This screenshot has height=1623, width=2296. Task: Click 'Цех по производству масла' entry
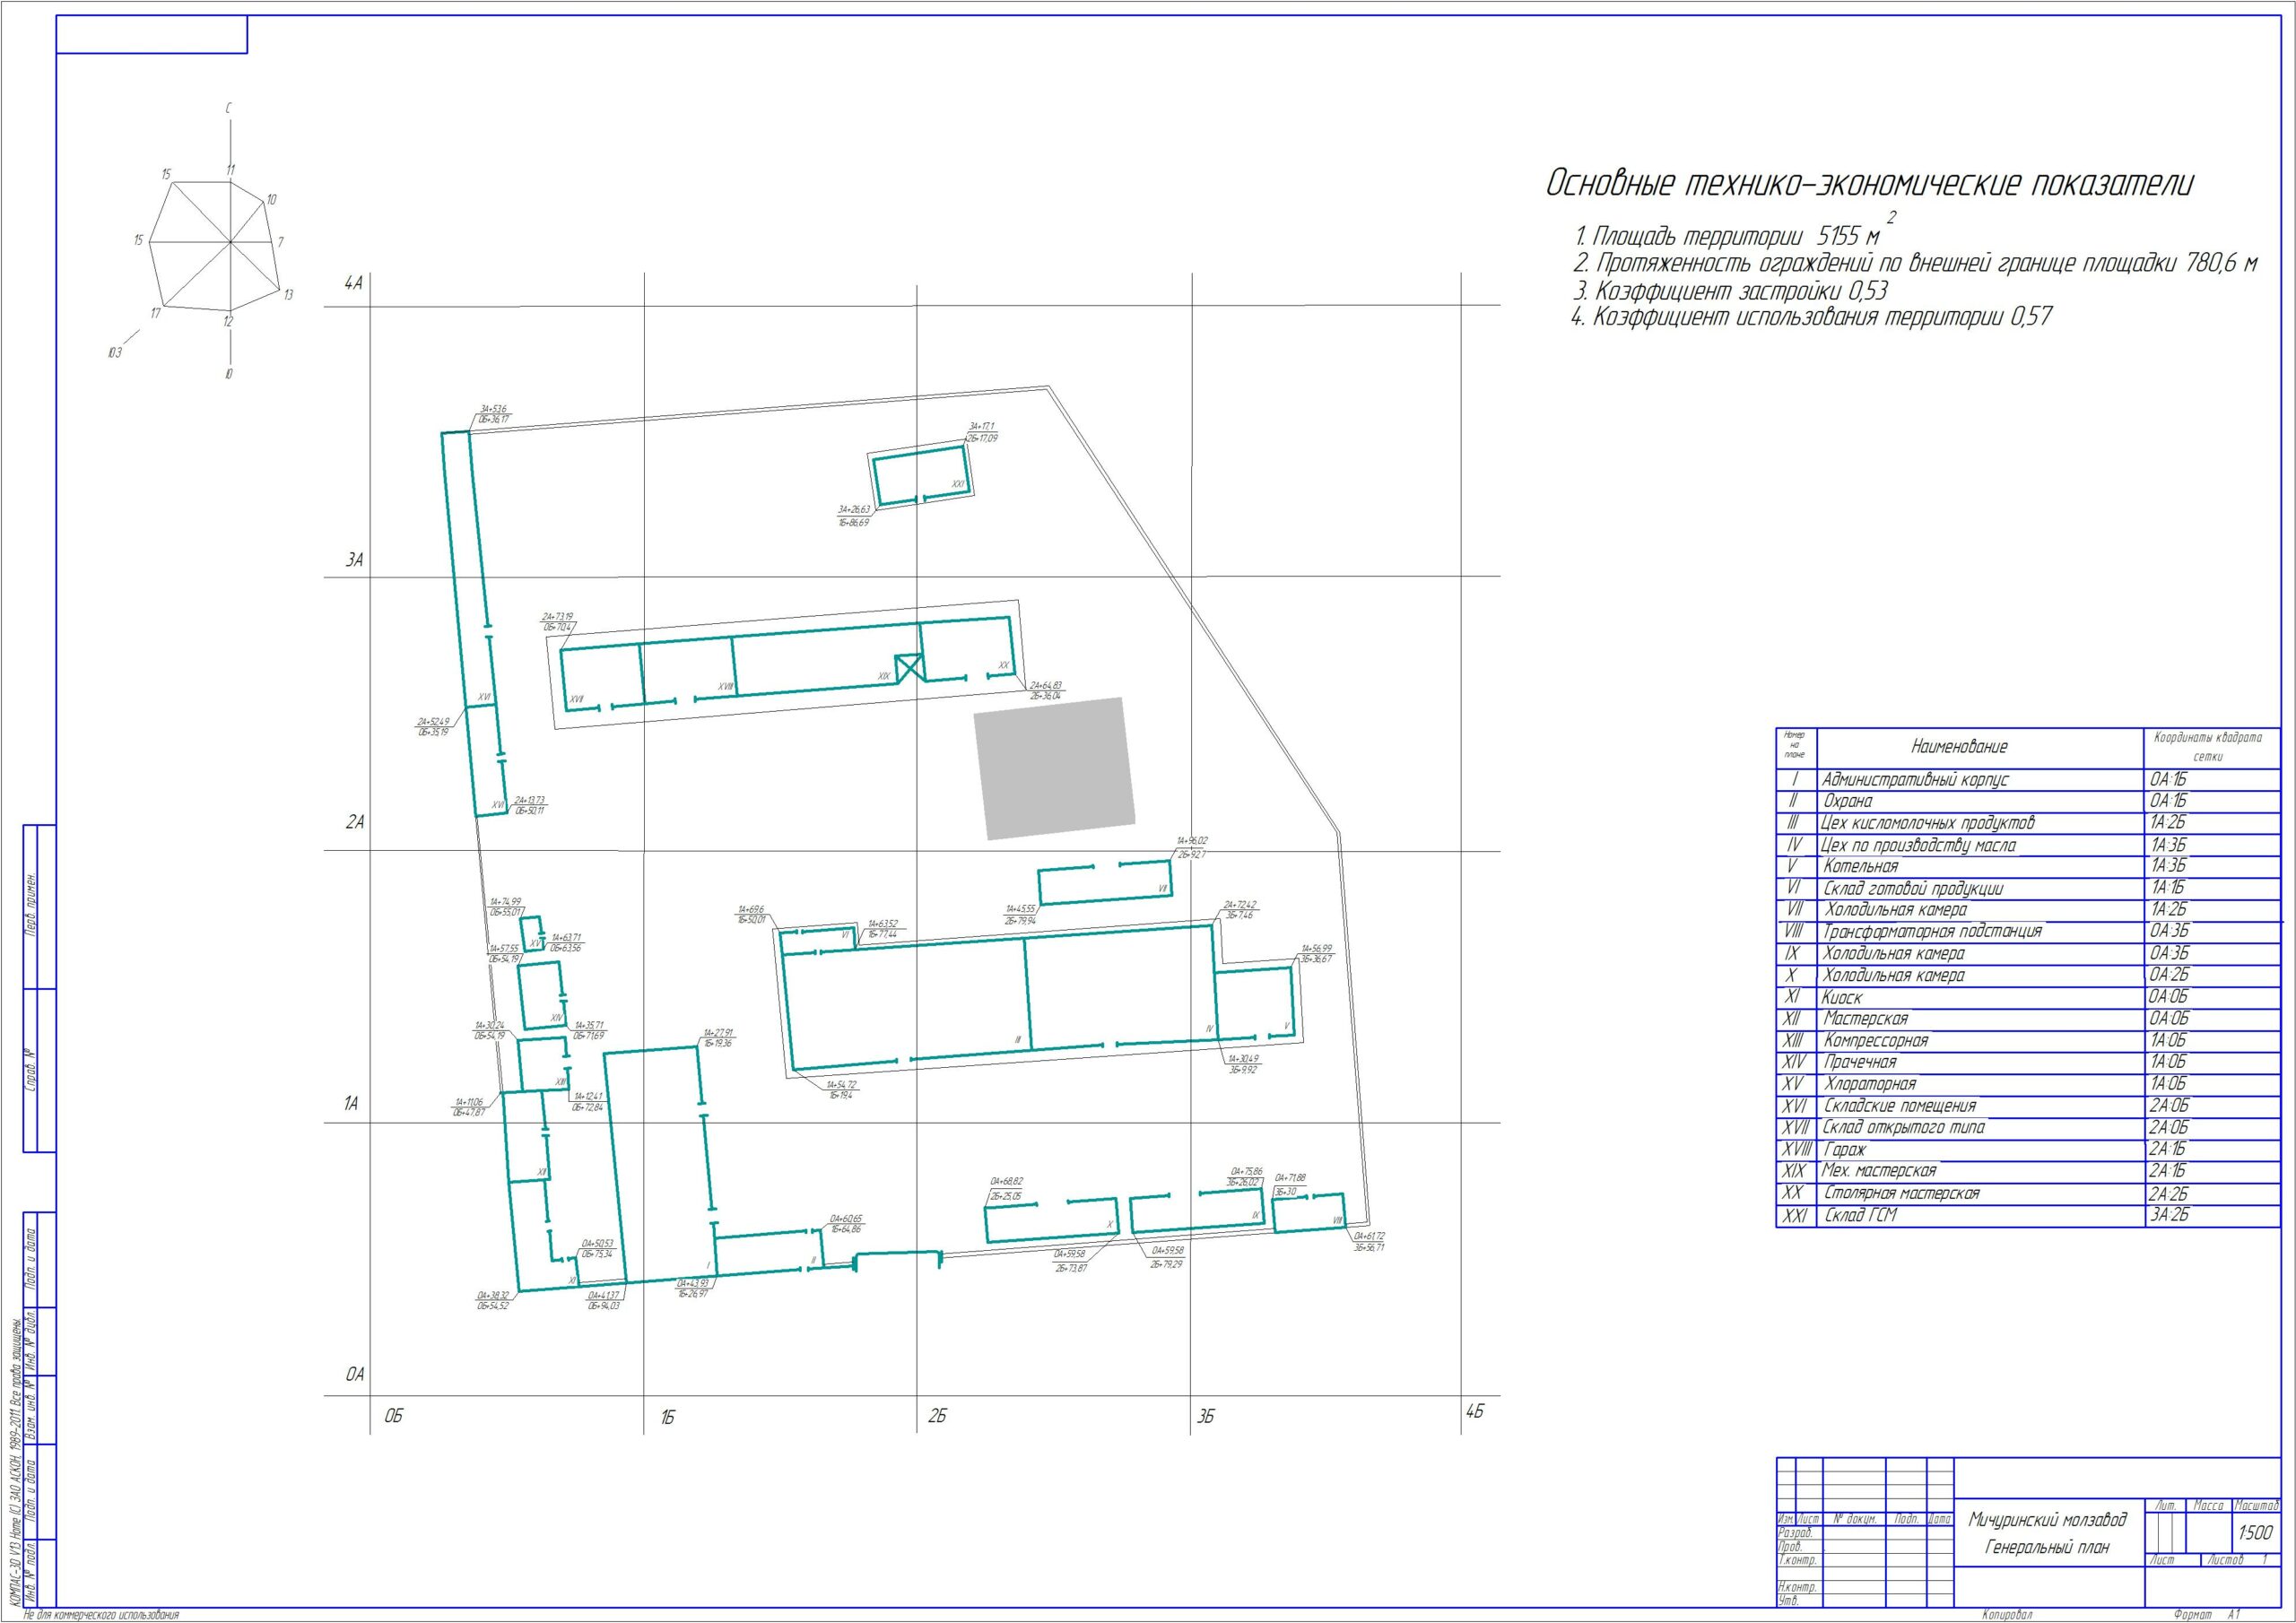click(x=2028, y=845)
